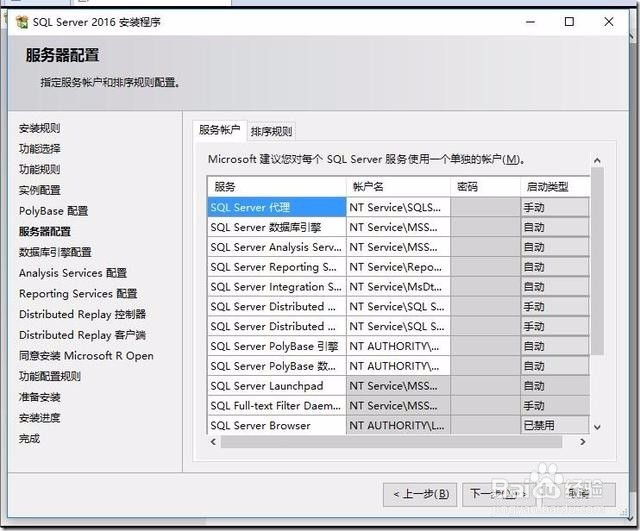The width and height of the screenshot is (640, 531).
Task: Open startup type dropdown for SQL Server Browser
Action: [x=555, y=426]
